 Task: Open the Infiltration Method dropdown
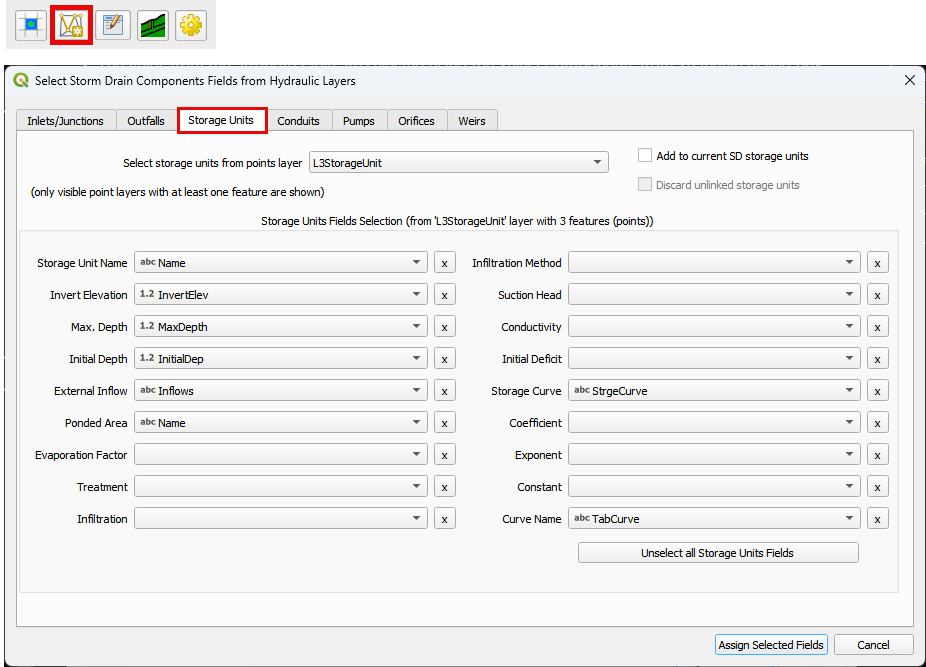(x=714, y=263)
